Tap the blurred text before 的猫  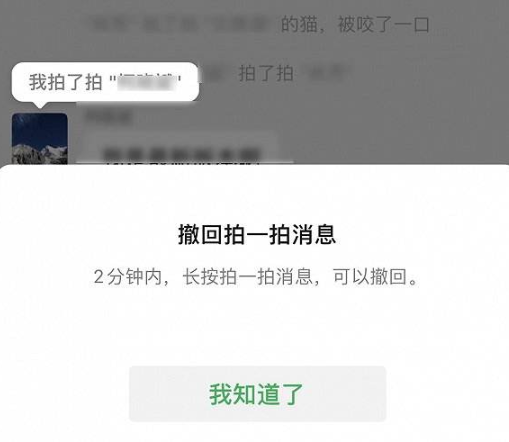click(182, 25)
